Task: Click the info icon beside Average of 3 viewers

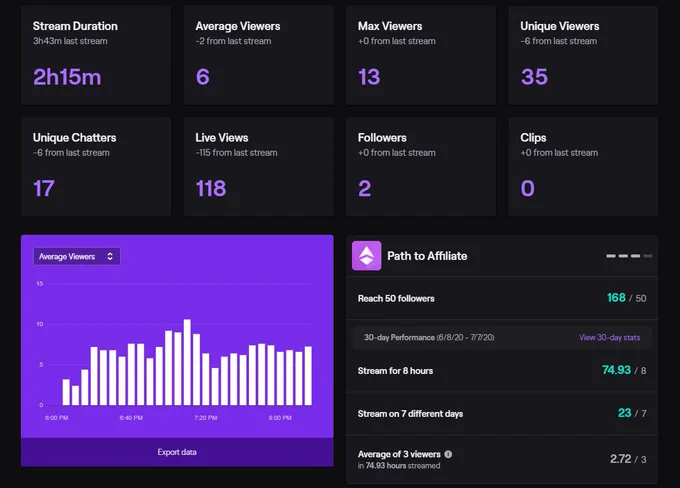Action: click(448, 454)
